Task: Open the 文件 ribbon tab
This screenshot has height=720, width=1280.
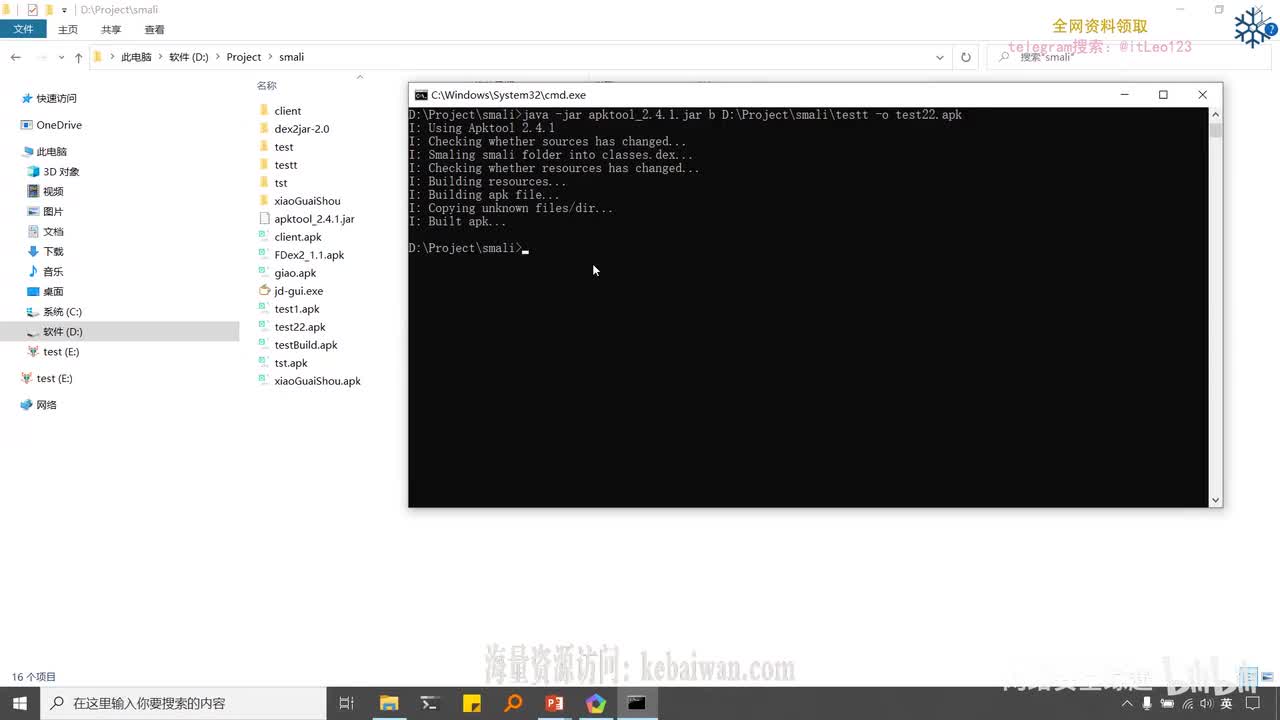Action: (x=23, y=30)
